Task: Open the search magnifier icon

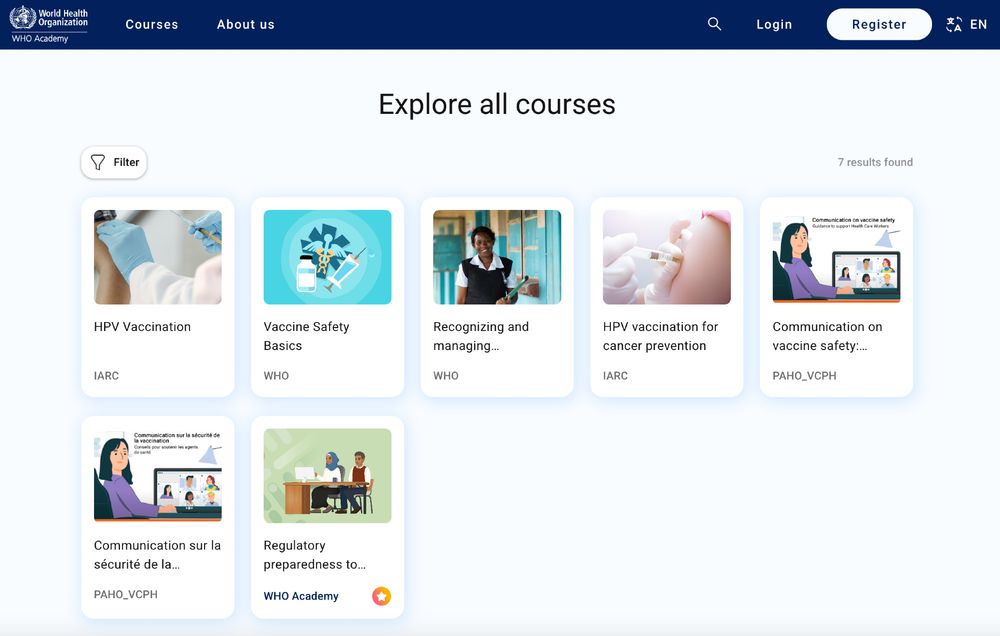Action: (x=714, y=24)
